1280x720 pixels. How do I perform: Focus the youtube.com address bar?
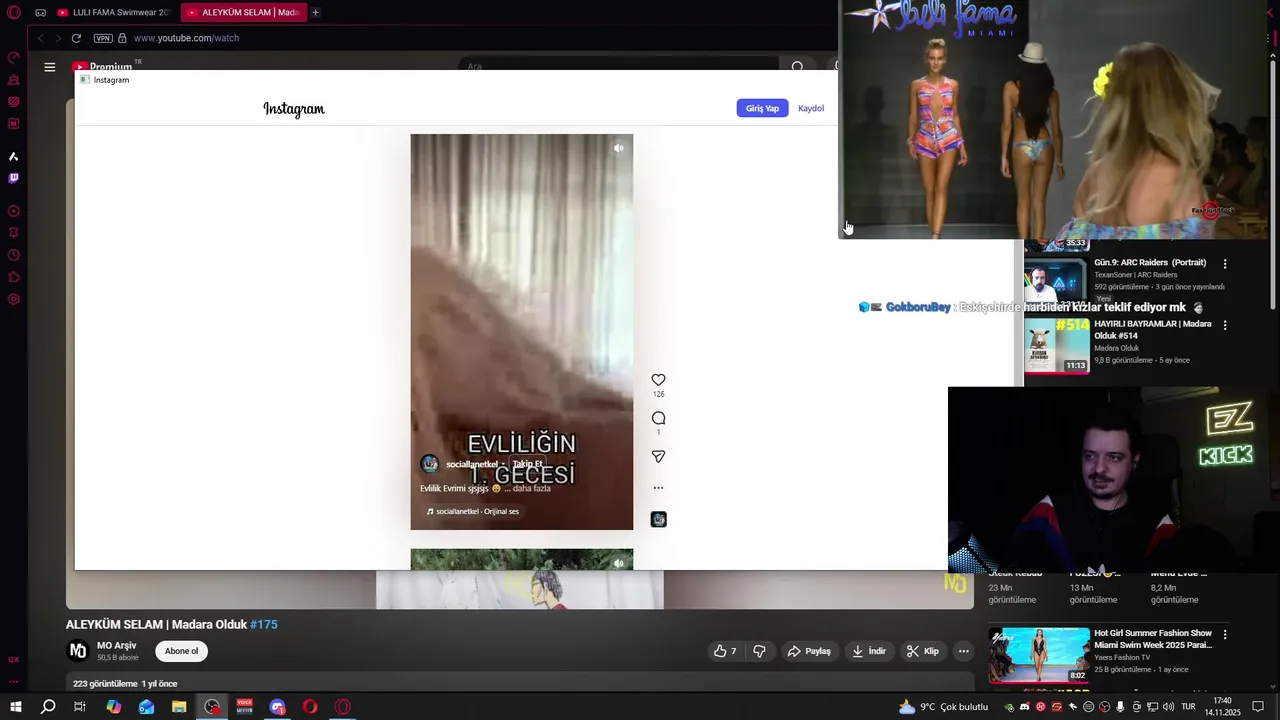coord(186,38)
